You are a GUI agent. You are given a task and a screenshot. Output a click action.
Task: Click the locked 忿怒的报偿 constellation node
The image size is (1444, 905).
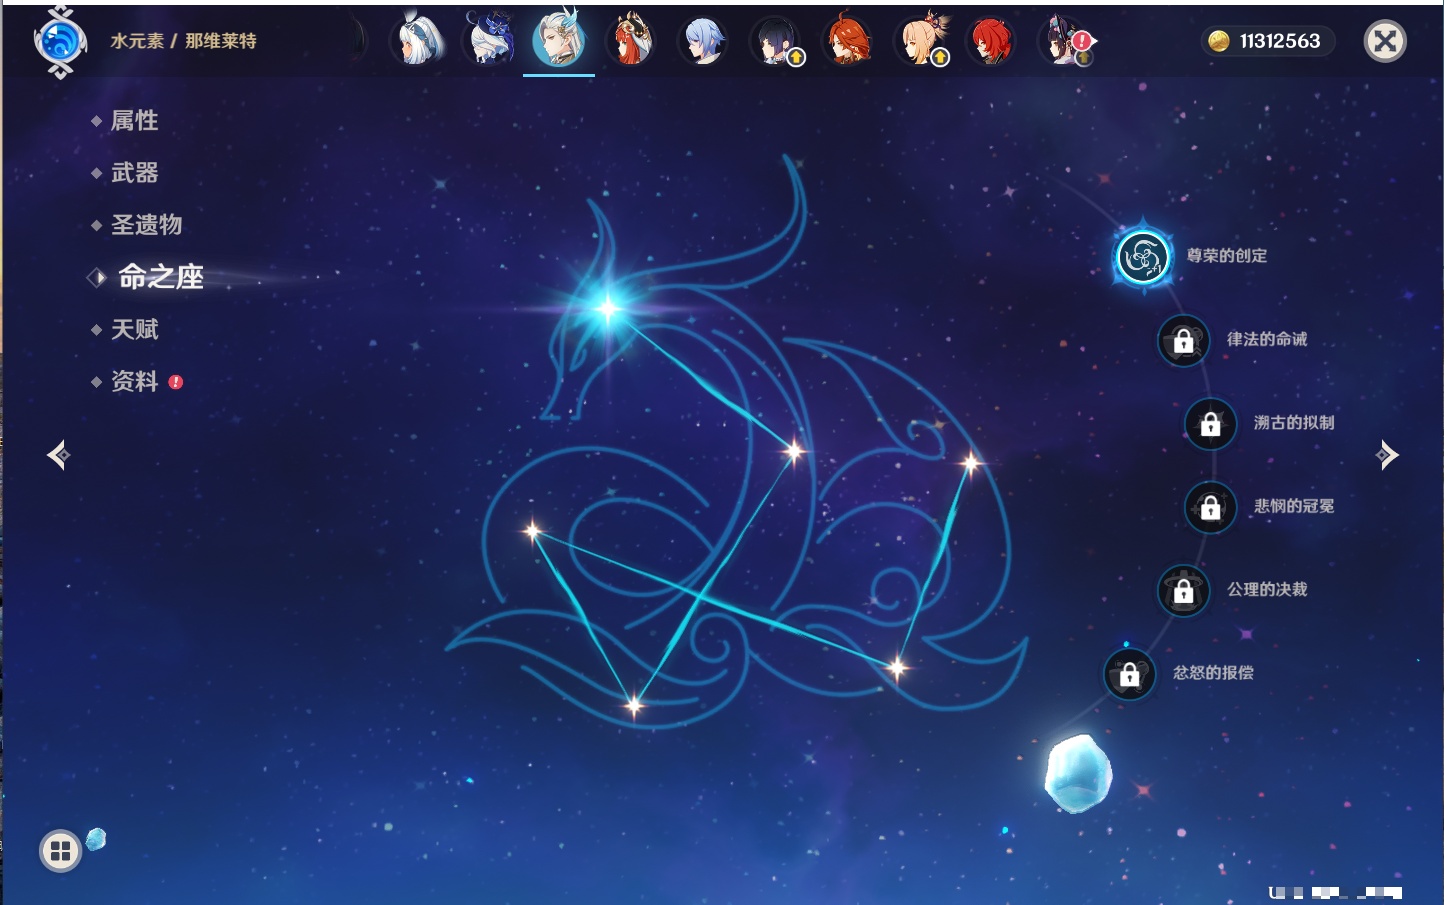(x=1129, y=675)
